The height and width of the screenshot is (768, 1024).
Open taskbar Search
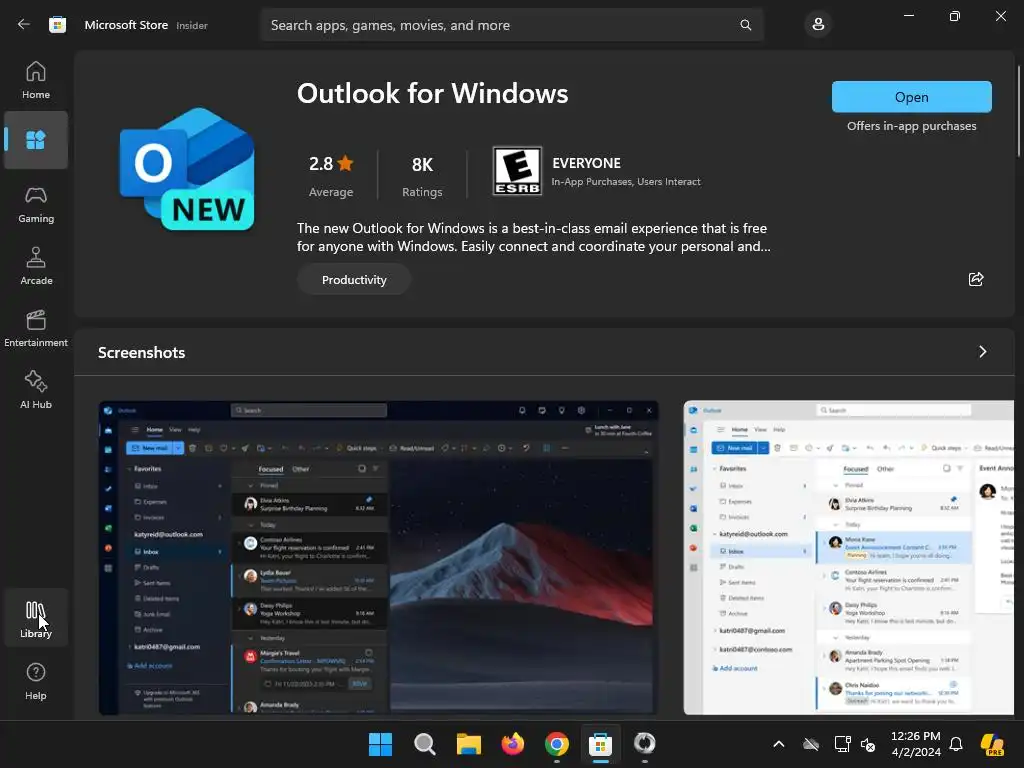[424, 744]
